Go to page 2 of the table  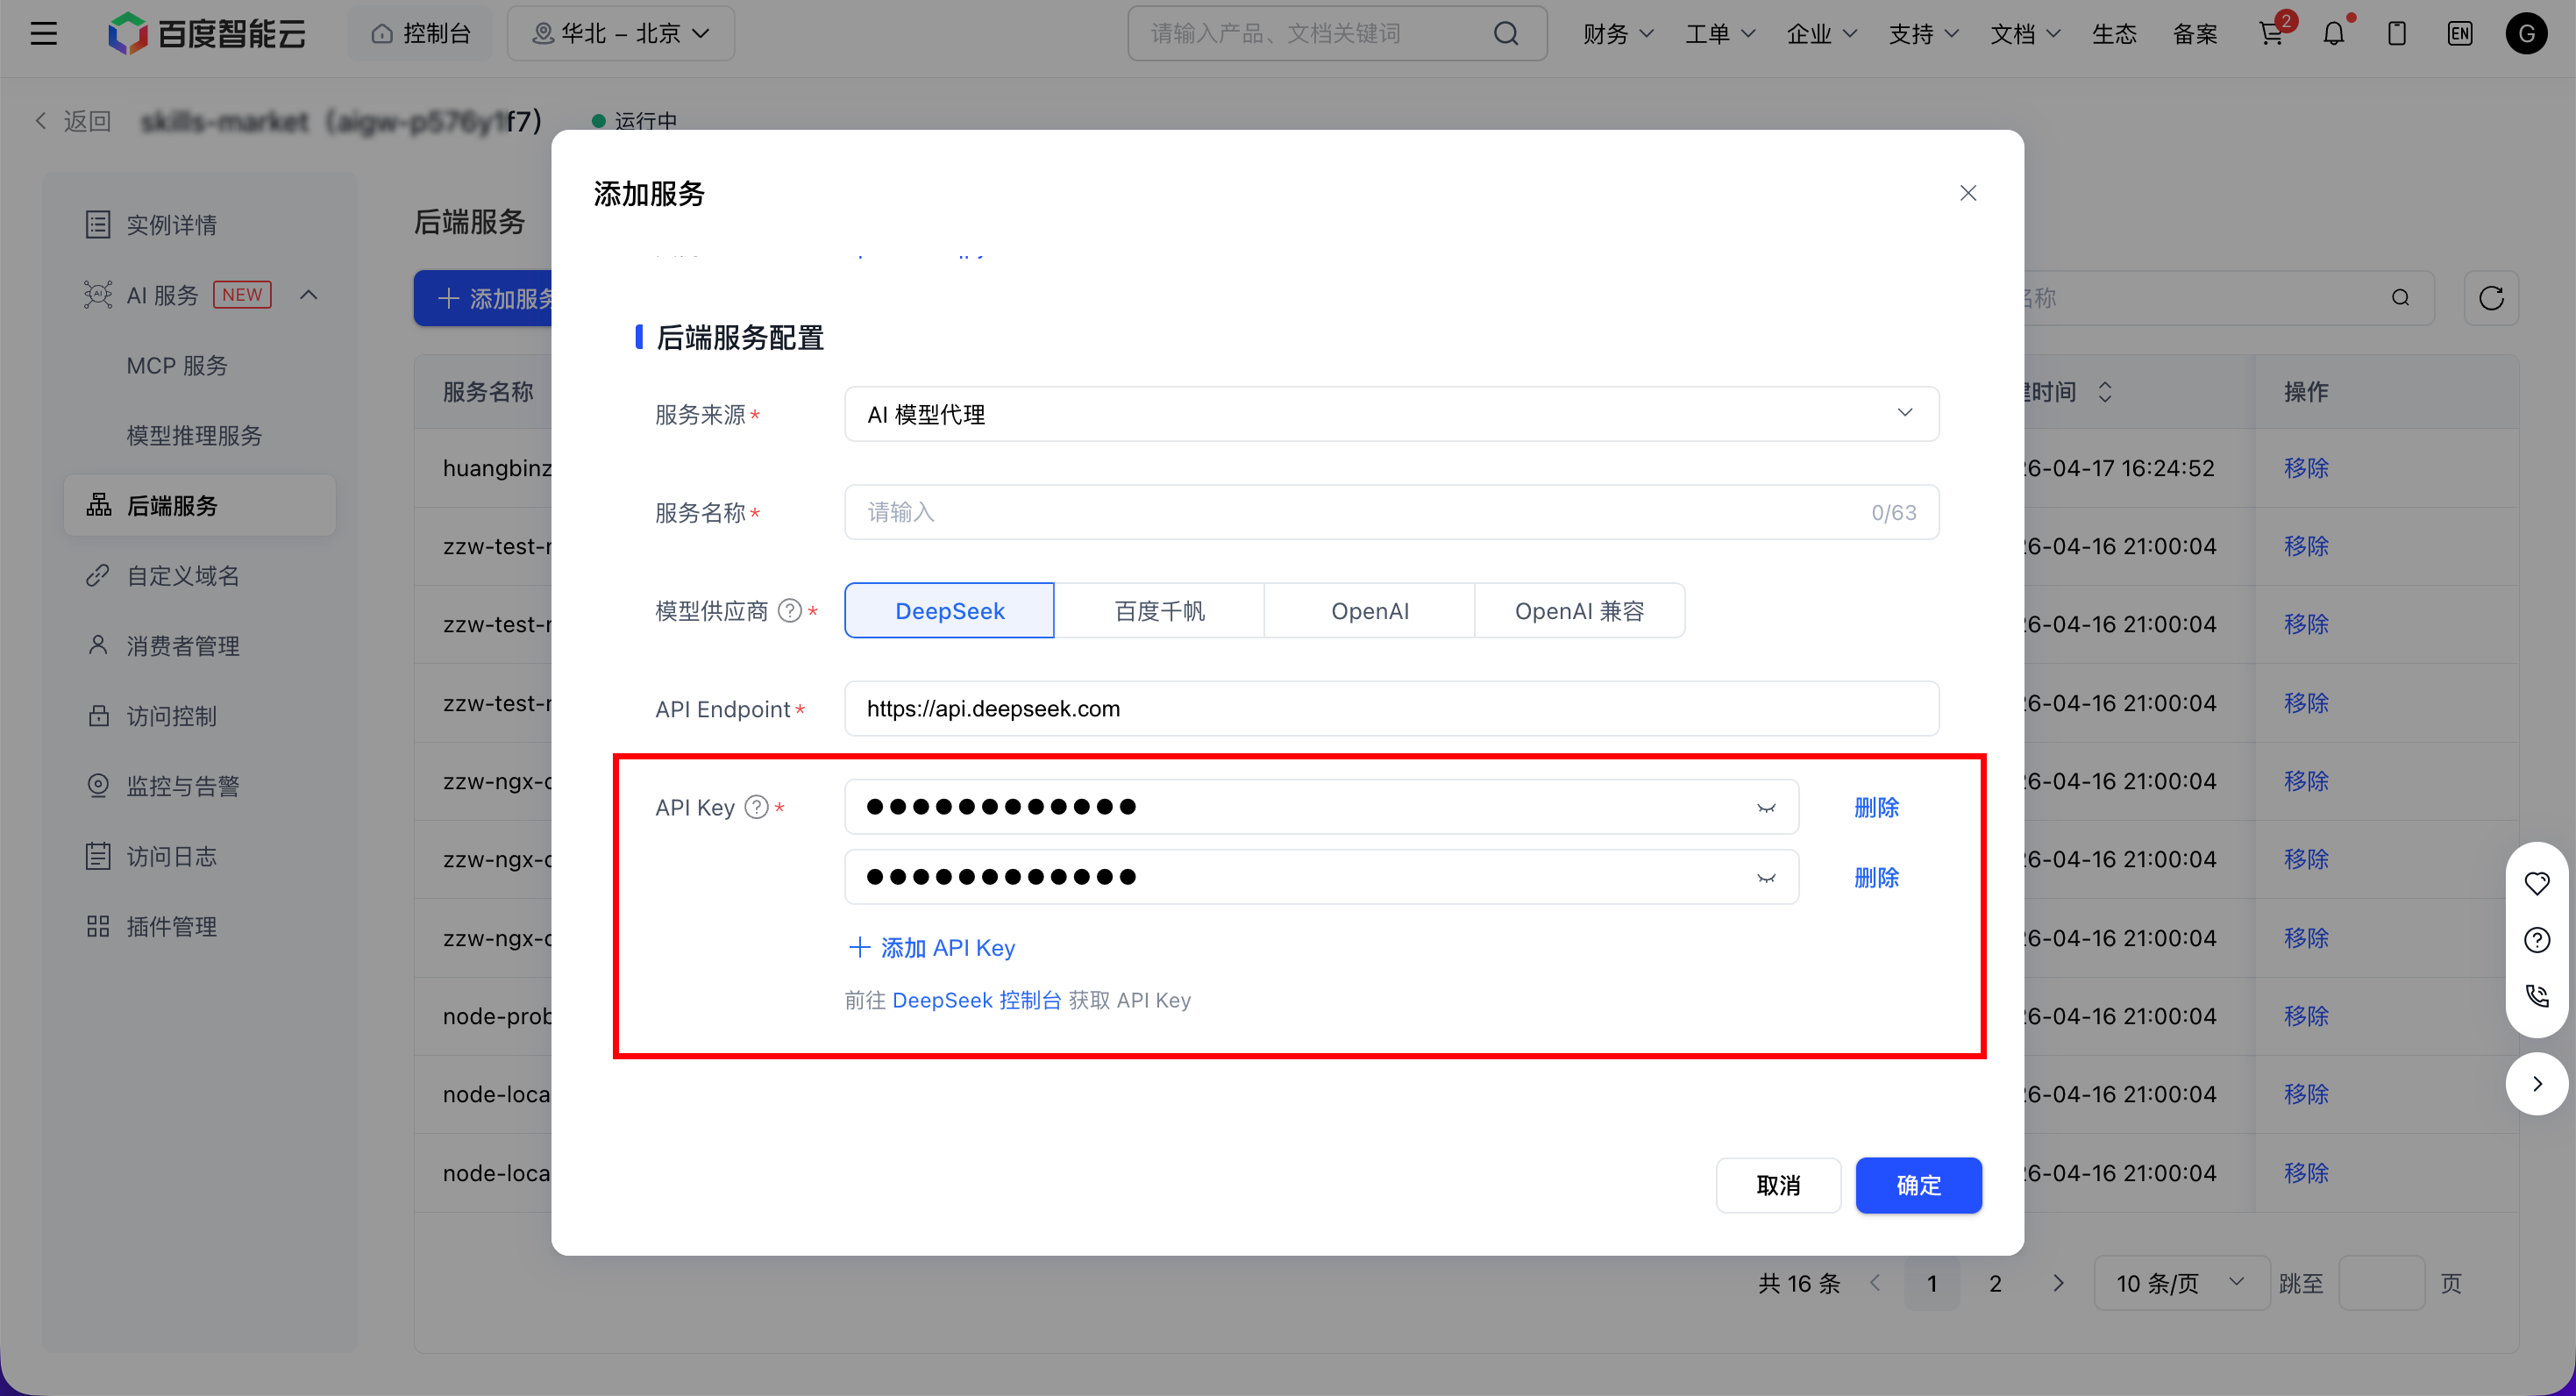(x=1995, y=1283)
